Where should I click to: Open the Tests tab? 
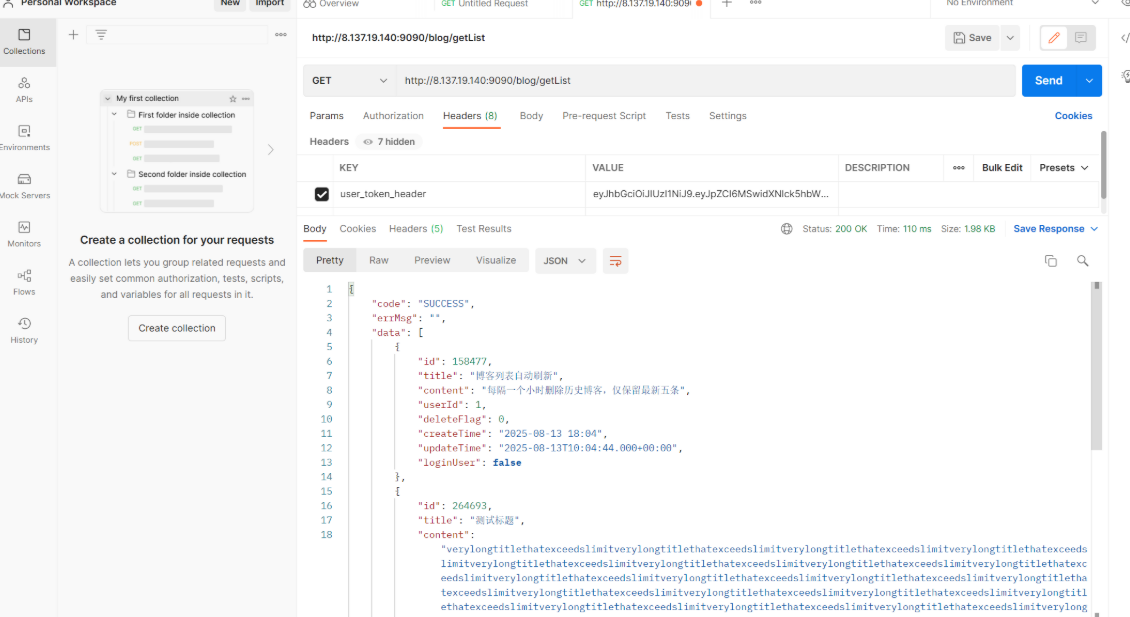pyautogui.click(x=677, y=116)
